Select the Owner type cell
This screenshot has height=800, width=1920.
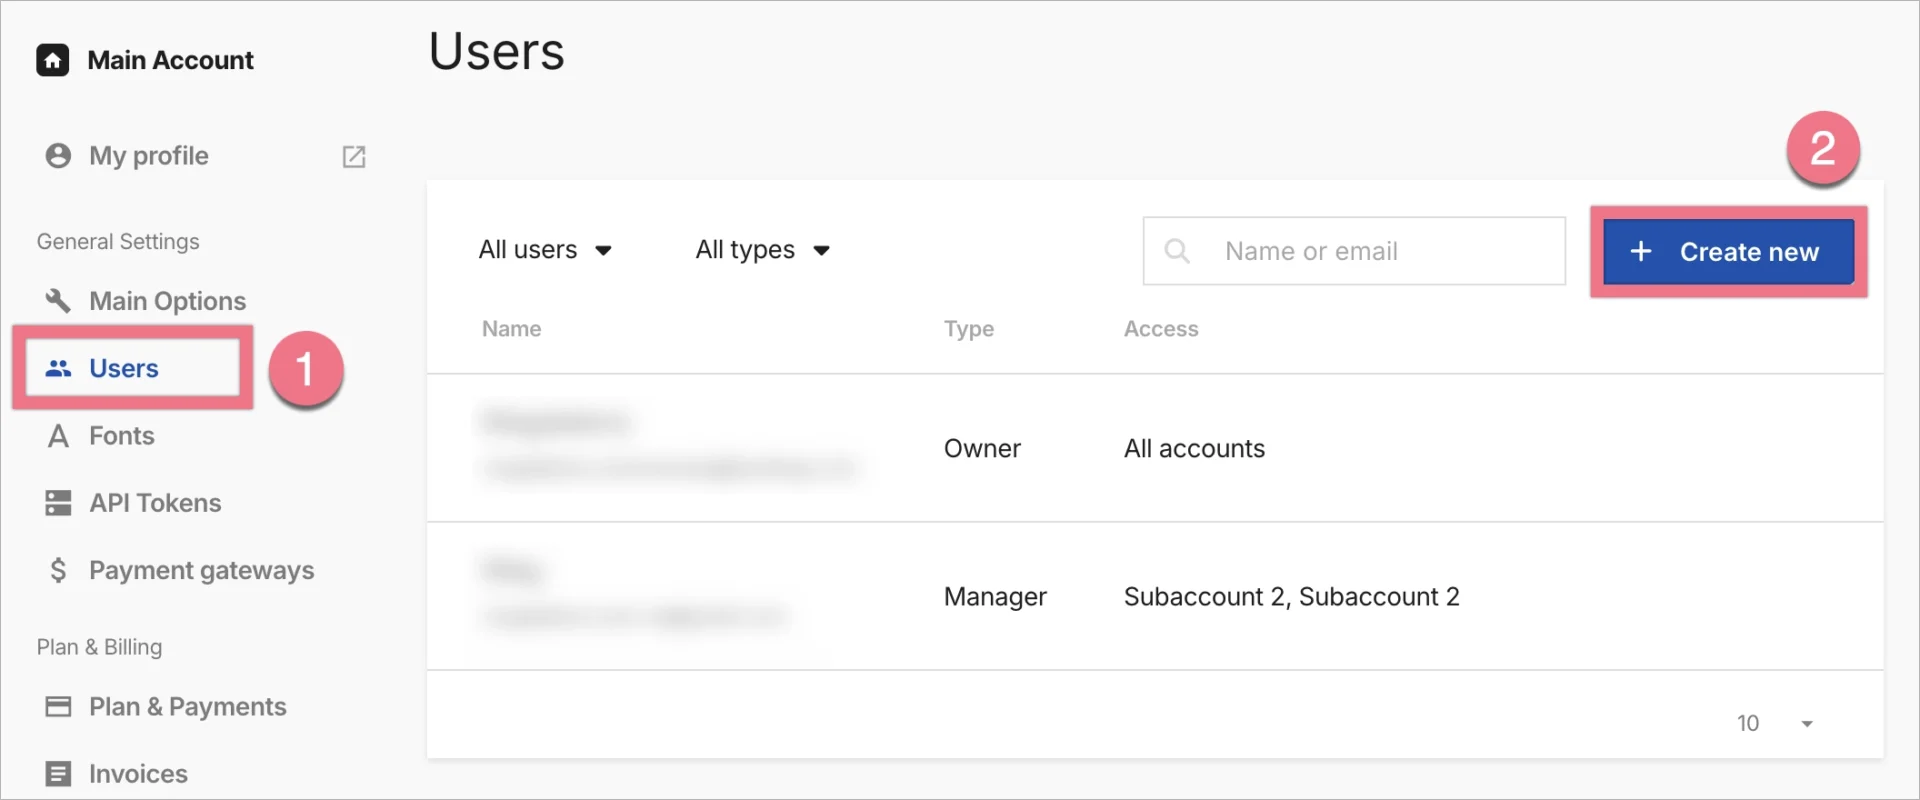click(982, 448)
